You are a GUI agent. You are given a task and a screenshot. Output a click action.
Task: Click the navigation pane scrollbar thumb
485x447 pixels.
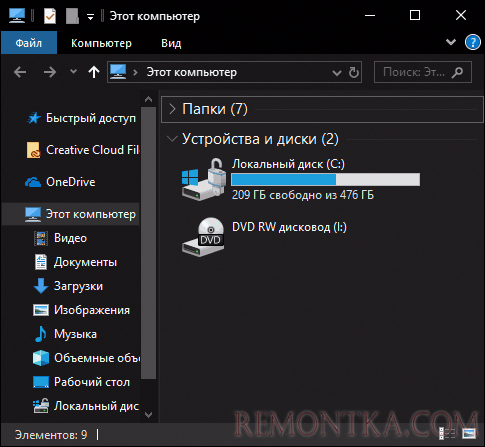149,243
